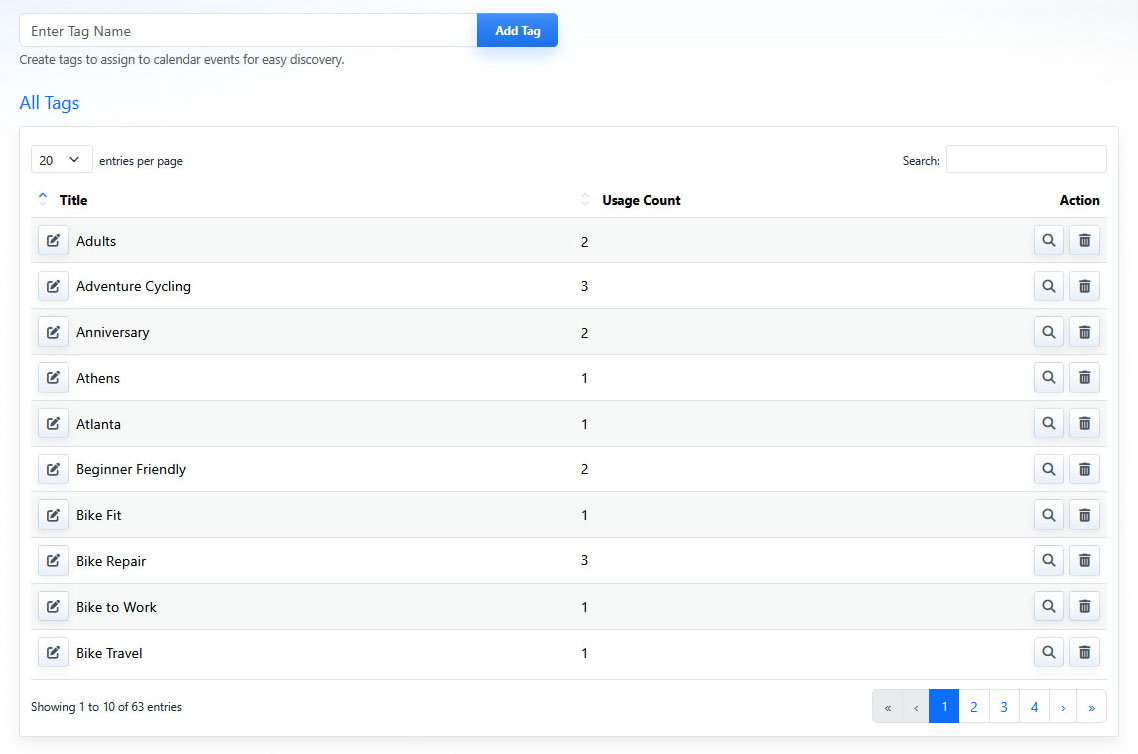Click the Beginner Friendly title text
1138x754 pixels.
point(131,470)
